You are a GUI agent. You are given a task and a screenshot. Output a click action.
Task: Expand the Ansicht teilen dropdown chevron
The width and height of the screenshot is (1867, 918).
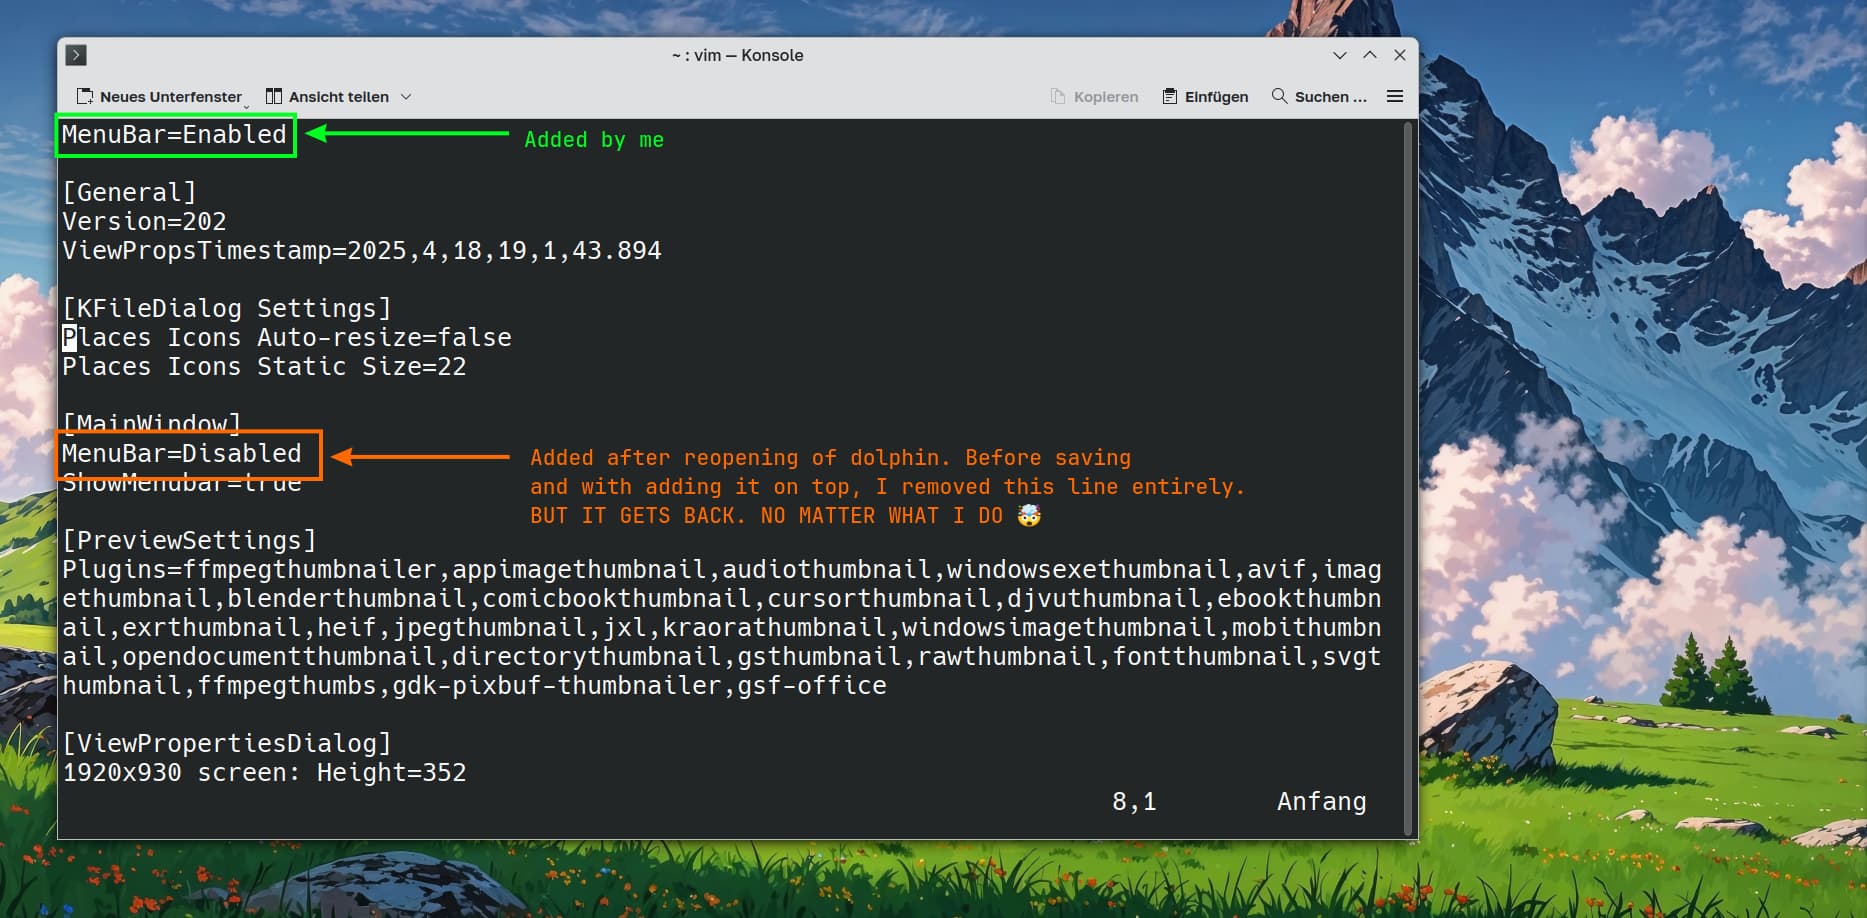[406, 97]
